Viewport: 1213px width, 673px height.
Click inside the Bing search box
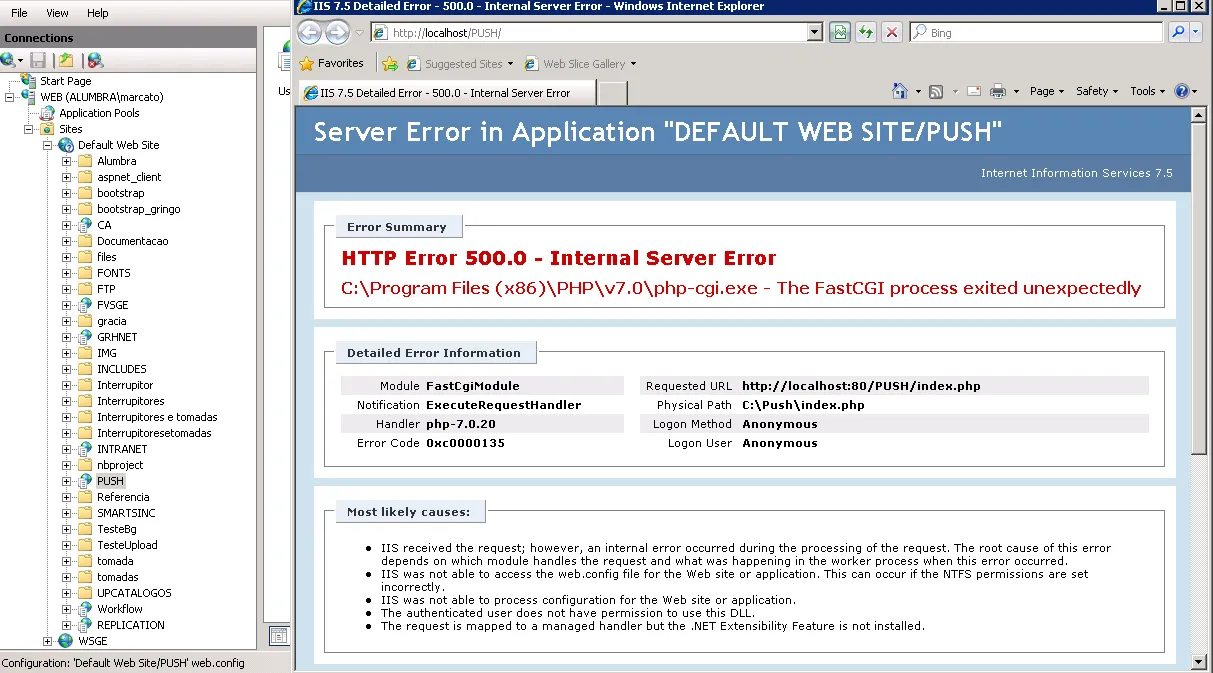point(1040,33)
